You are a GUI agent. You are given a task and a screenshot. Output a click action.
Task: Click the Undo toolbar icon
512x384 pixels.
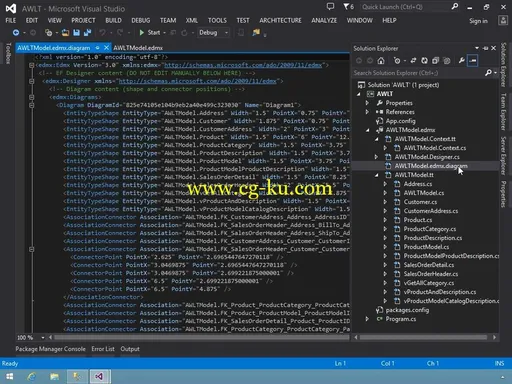102,33
